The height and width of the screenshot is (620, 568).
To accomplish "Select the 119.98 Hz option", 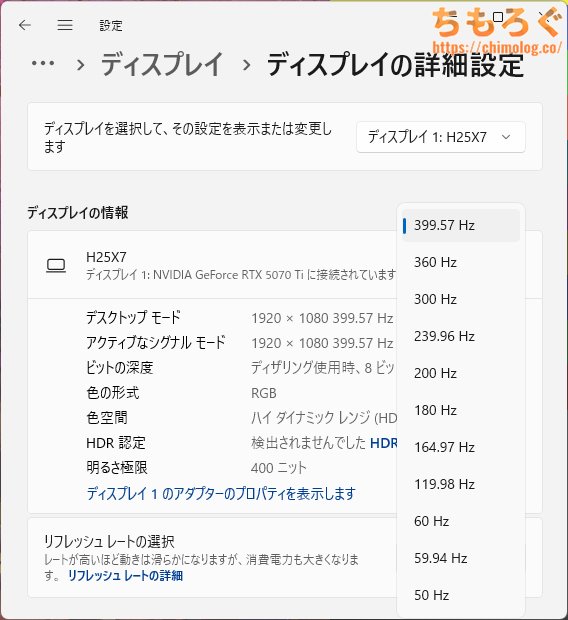I will click(x=461, y=484).
